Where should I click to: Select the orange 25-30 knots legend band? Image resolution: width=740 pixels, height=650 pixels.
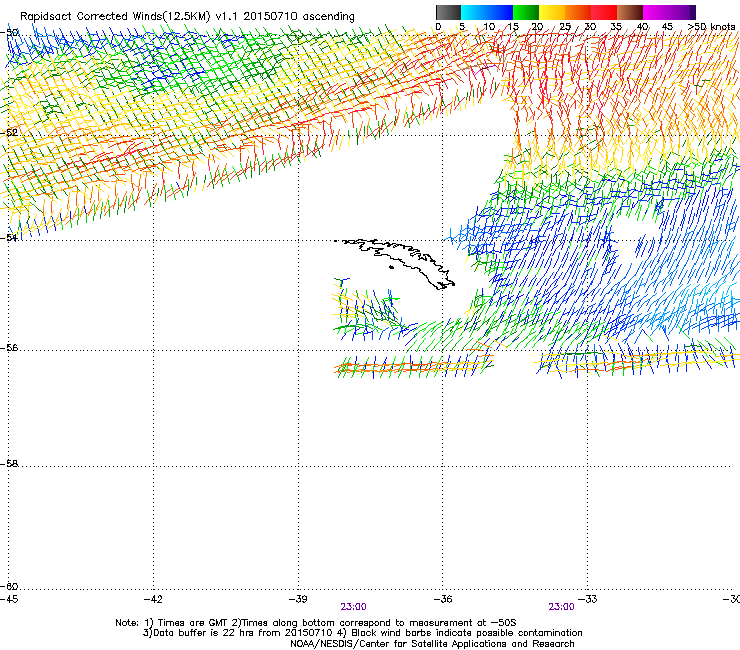click(x=578, y=12)
